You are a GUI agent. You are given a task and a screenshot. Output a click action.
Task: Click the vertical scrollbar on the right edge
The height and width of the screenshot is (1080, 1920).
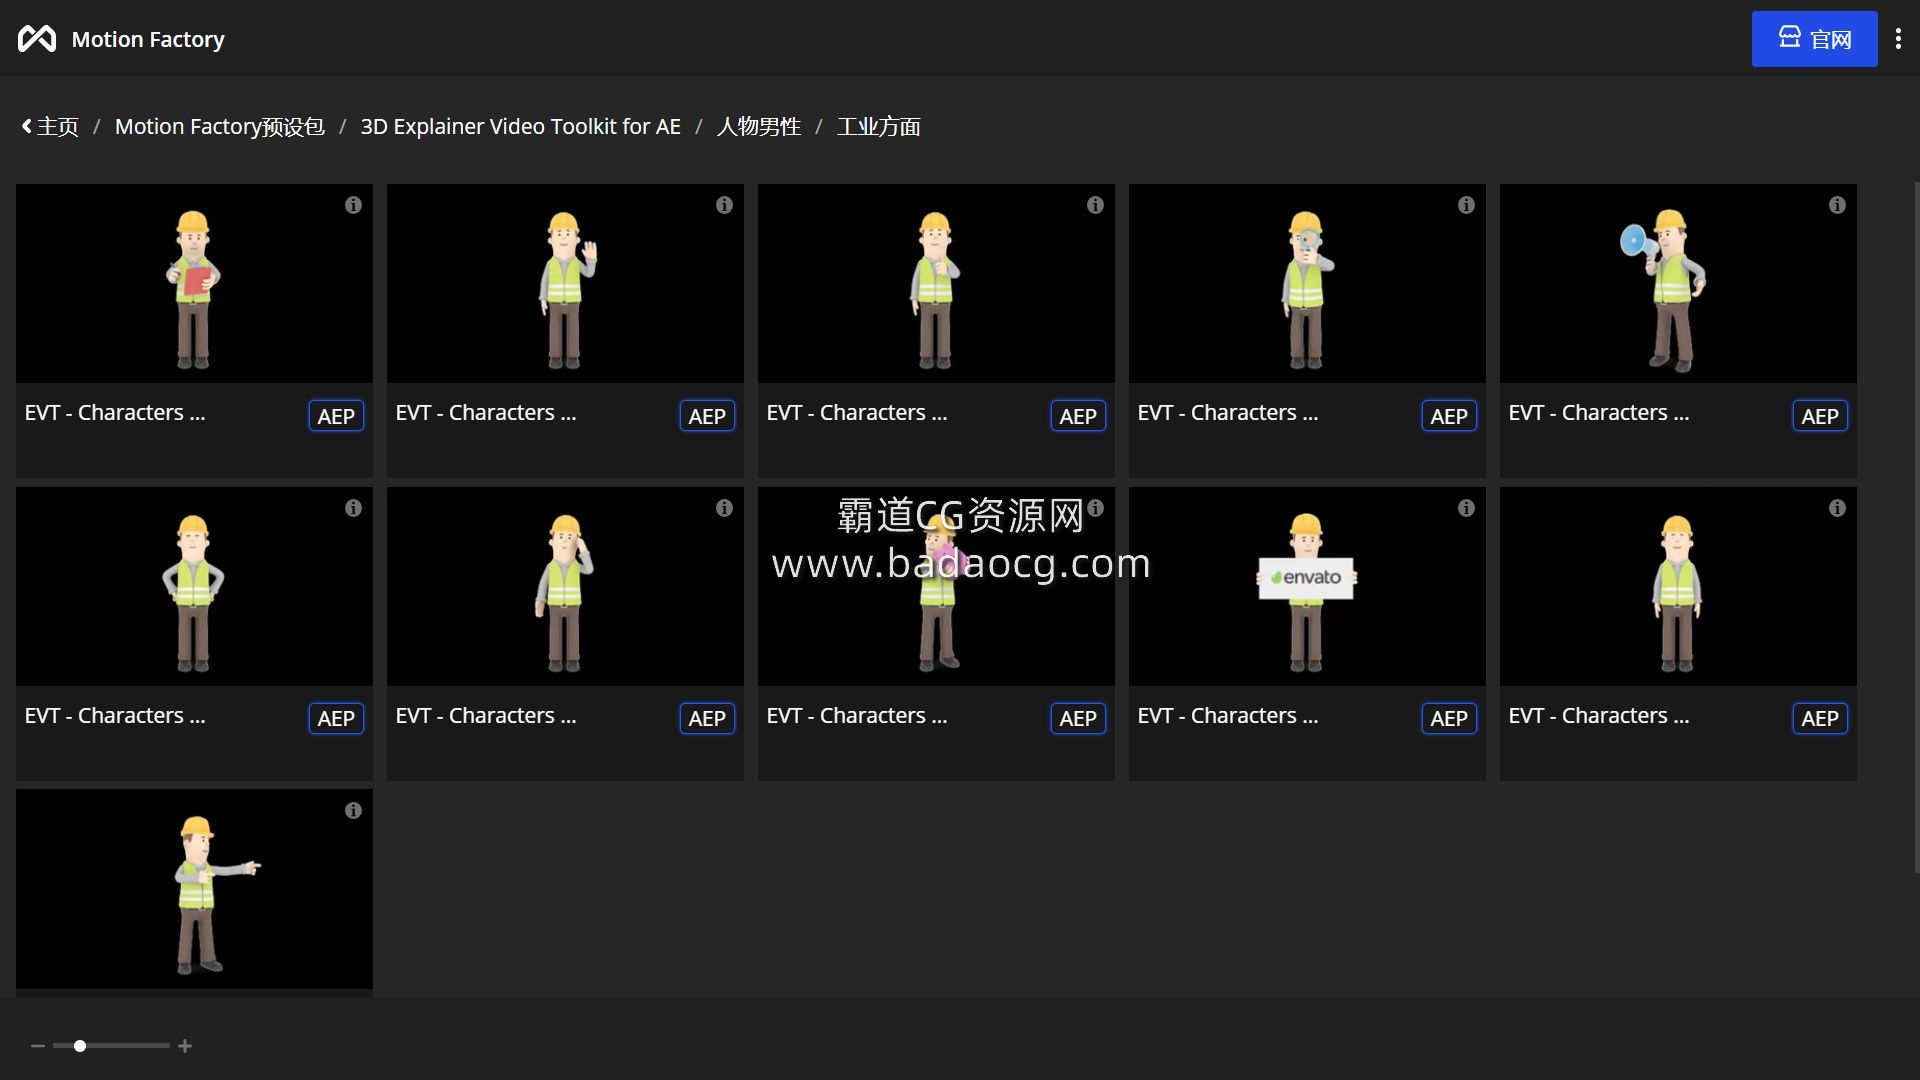point(1916,527)
